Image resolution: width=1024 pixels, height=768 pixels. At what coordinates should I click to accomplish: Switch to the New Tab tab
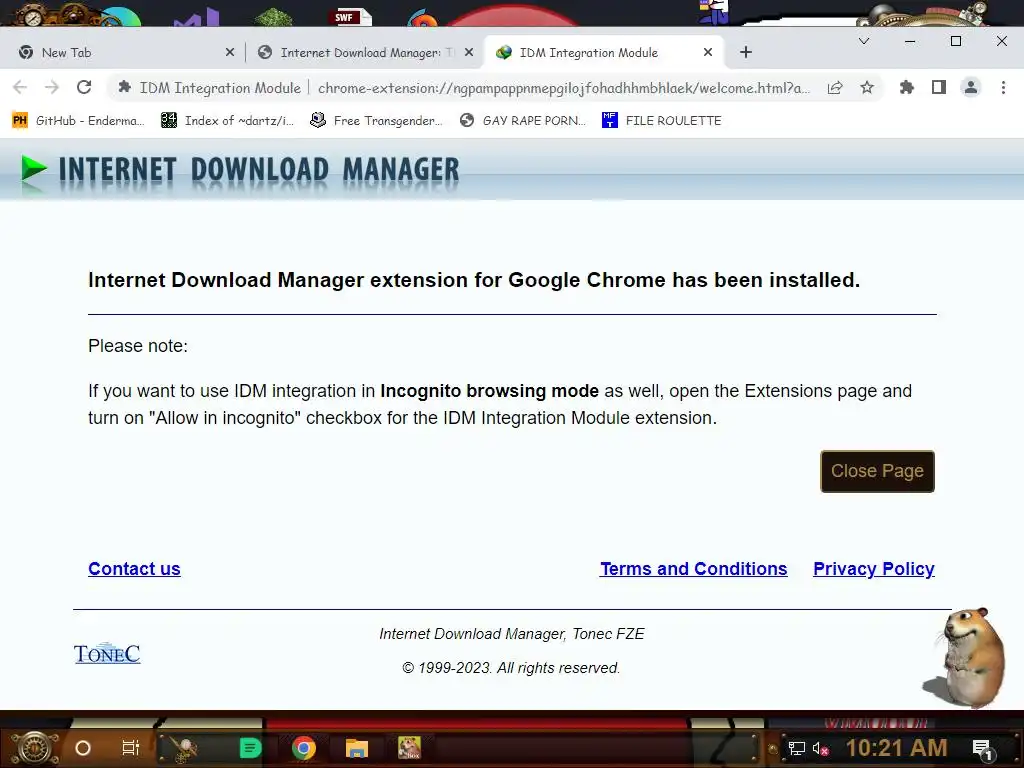pyautogui.click(x=122, y=52)
